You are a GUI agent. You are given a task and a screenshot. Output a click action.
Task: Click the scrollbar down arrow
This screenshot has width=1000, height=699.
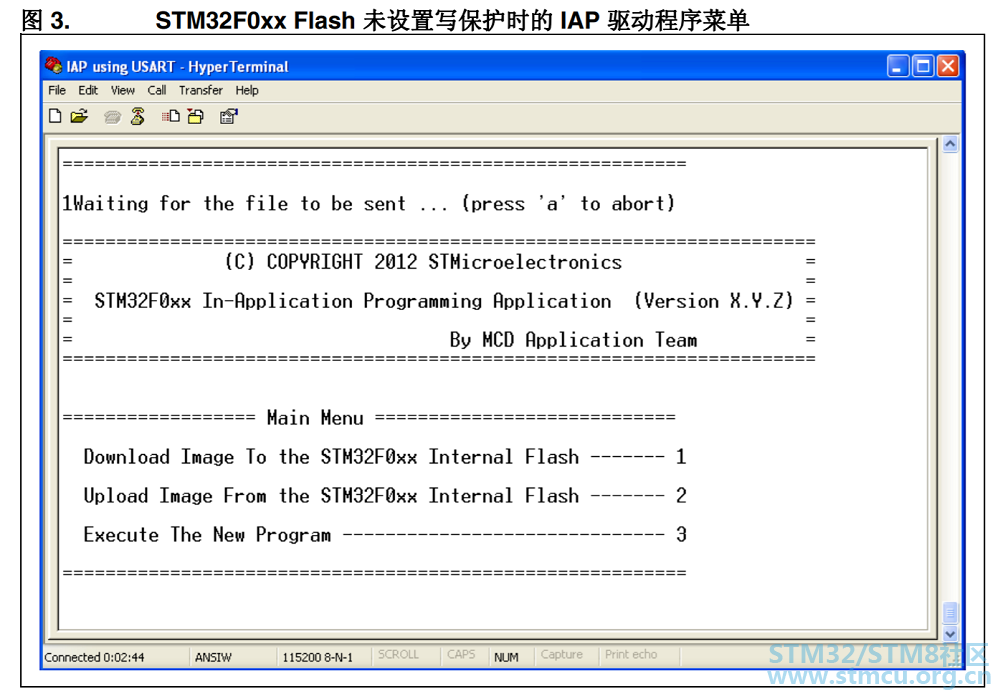(x=950, y=634)
